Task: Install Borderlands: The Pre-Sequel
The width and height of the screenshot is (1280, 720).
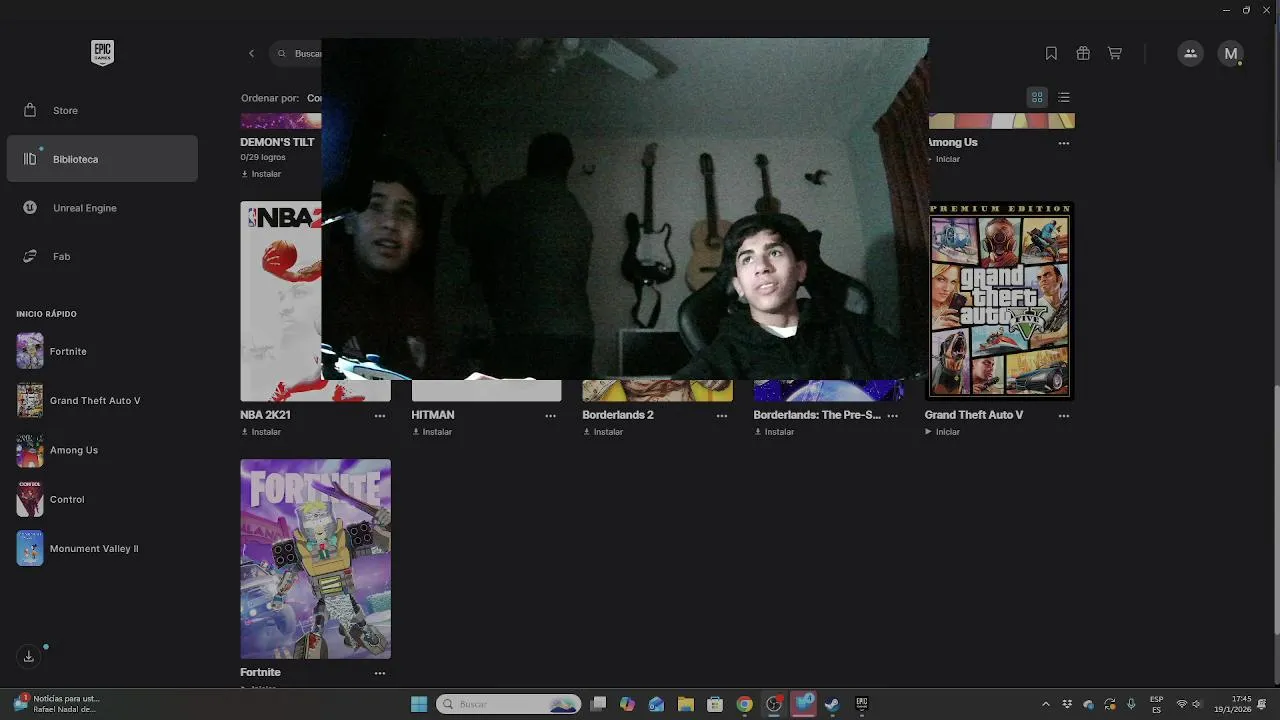Action: coord(774,432)
